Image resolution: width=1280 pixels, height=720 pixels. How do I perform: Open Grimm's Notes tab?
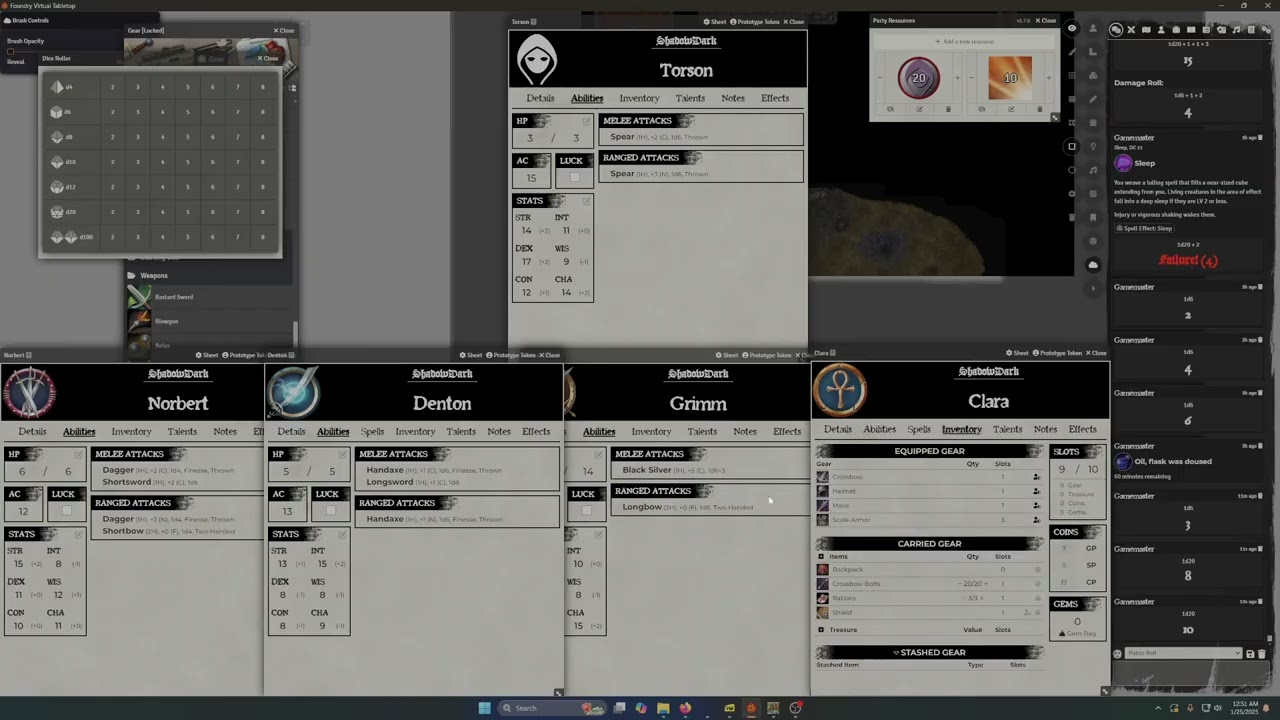tap(745, 432)
